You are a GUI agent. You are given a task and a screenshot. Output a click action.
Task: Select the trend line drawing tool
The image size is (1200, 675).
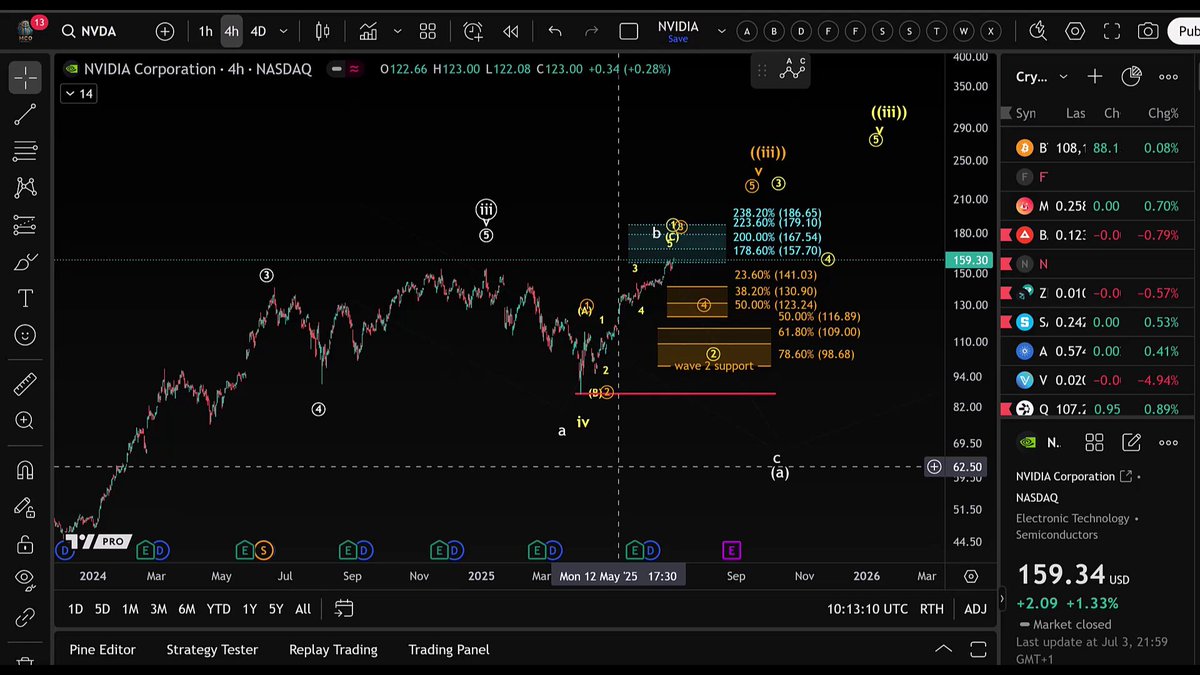25,114
